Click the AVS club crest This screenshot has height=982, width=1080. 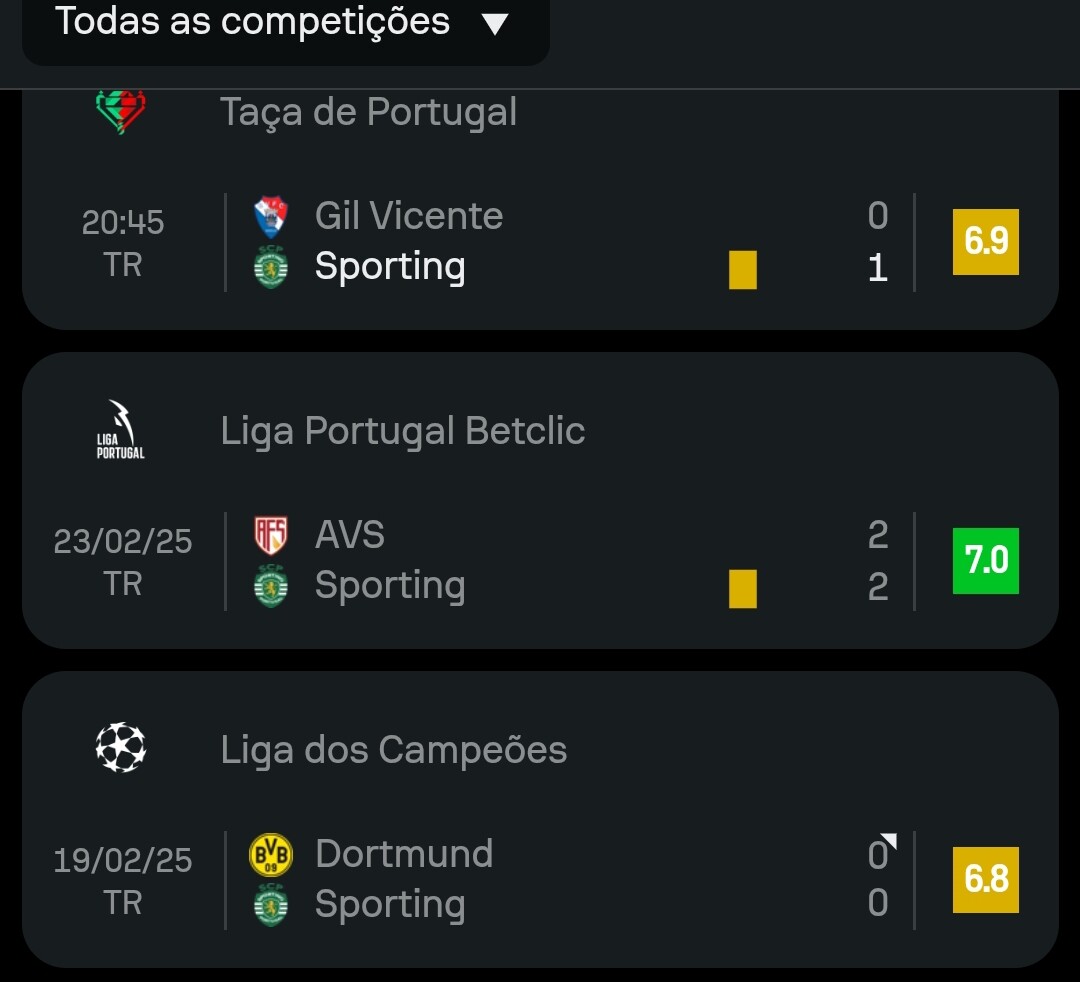(x=271, y=535)
